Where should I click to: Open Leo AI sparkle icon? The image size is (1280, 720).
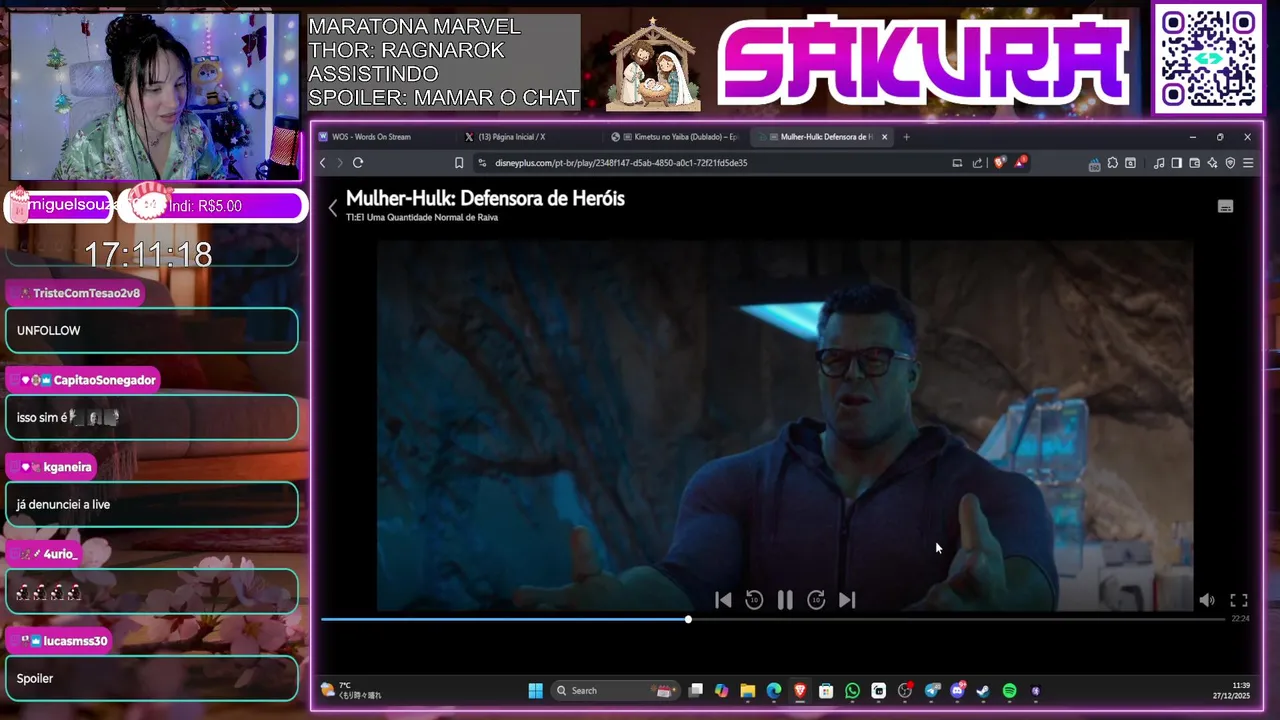[1212, 163]
